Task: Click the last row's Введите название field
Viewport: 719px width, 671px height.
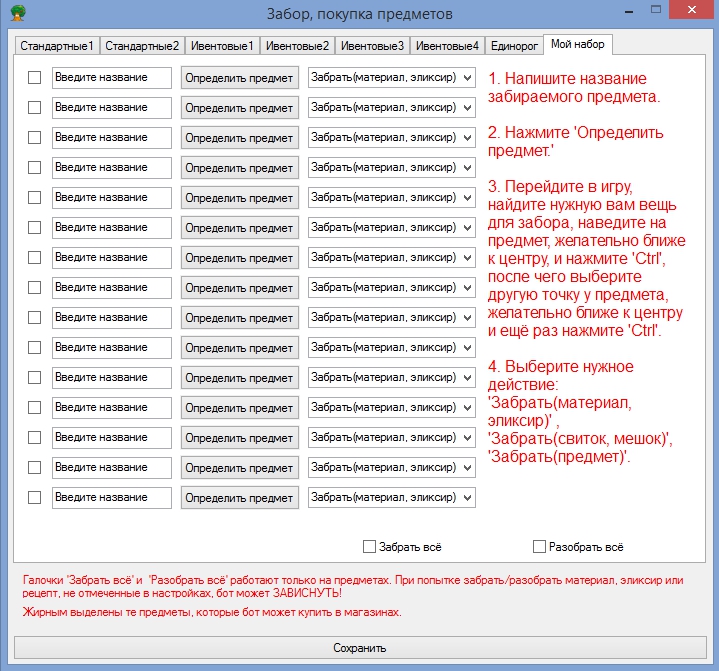Action: [x=112, y=497]
